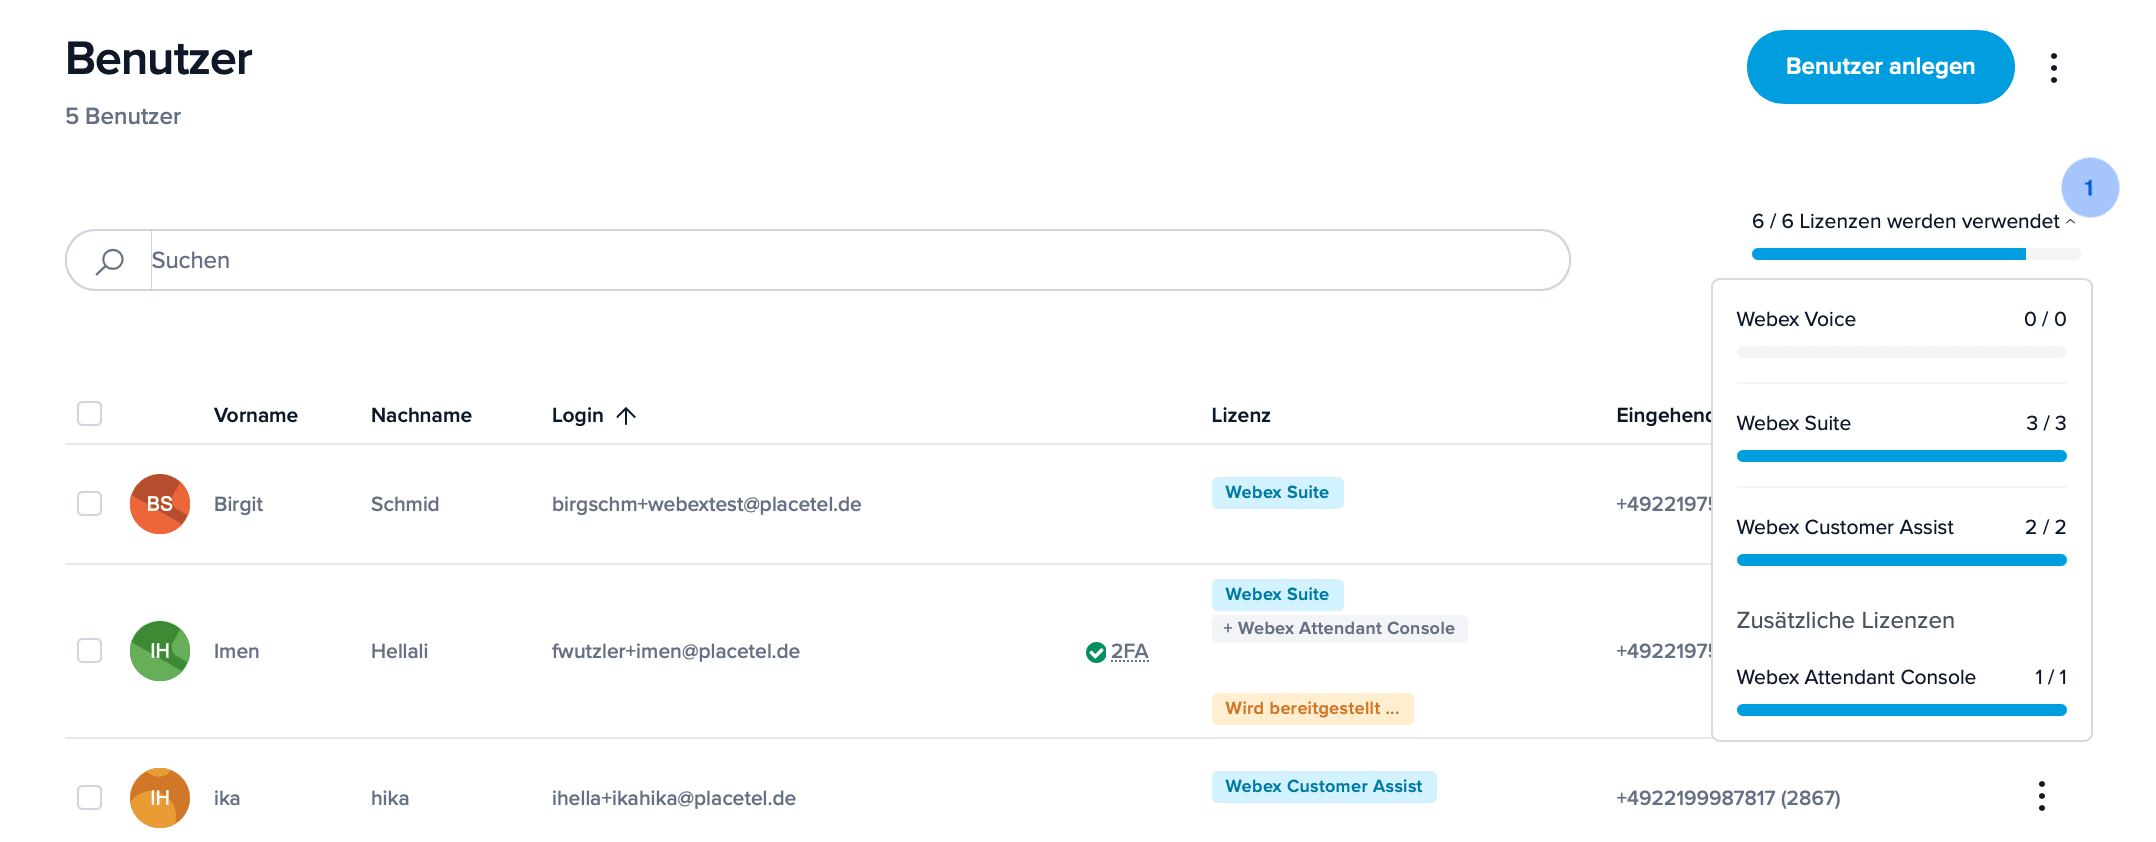The image size is (2156, 842).
Task: Click the green IH avatar of Imen
Action: pyautogui.click(x=160, y=651)
